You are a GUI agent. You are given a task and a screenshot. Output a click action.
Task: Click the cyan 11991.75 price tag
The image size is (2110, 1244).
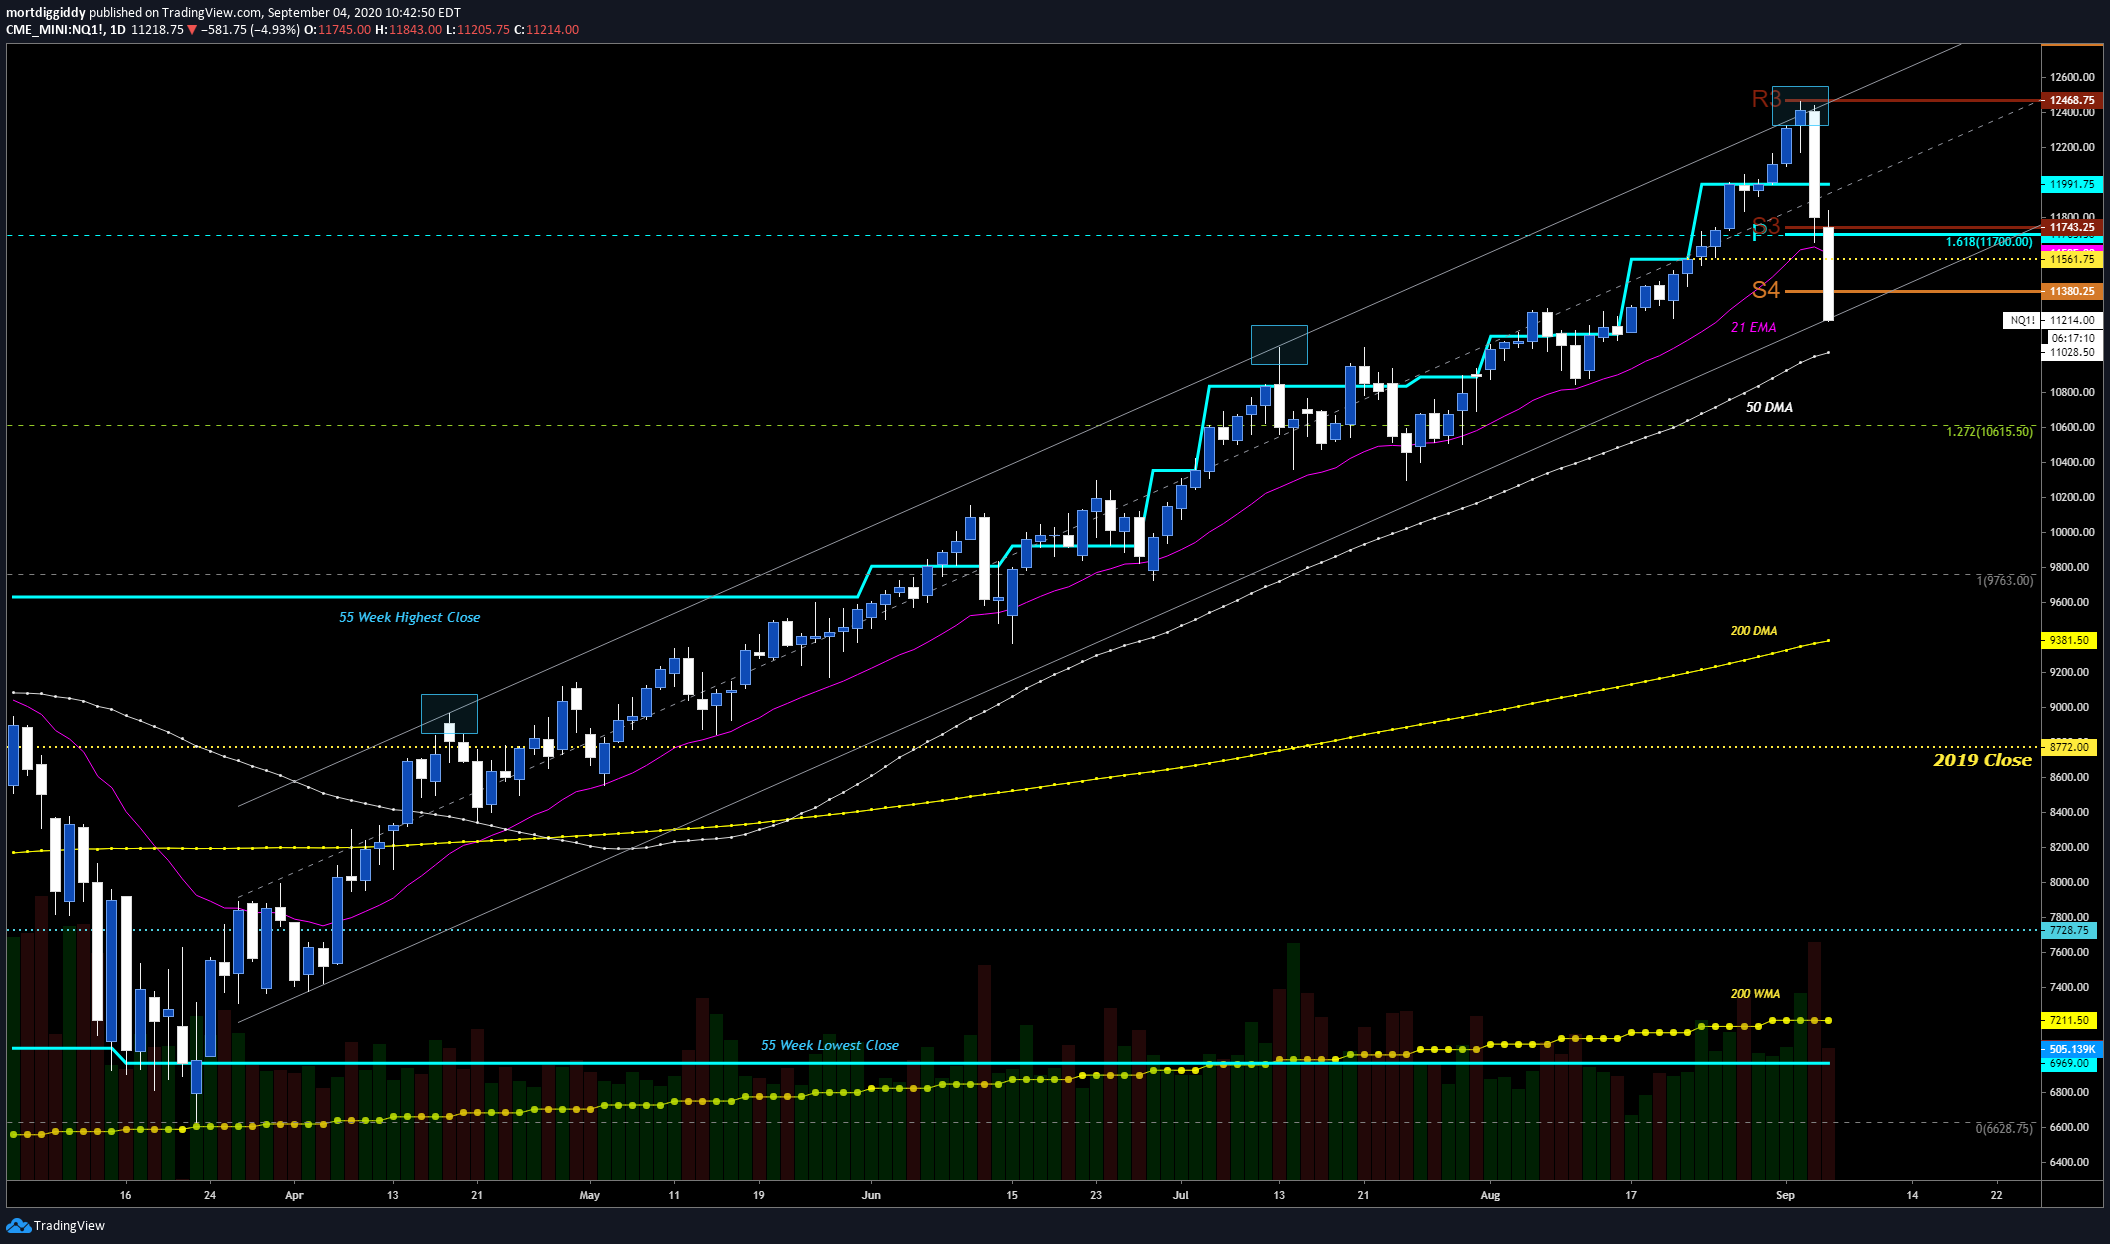tap(2071, 184)
